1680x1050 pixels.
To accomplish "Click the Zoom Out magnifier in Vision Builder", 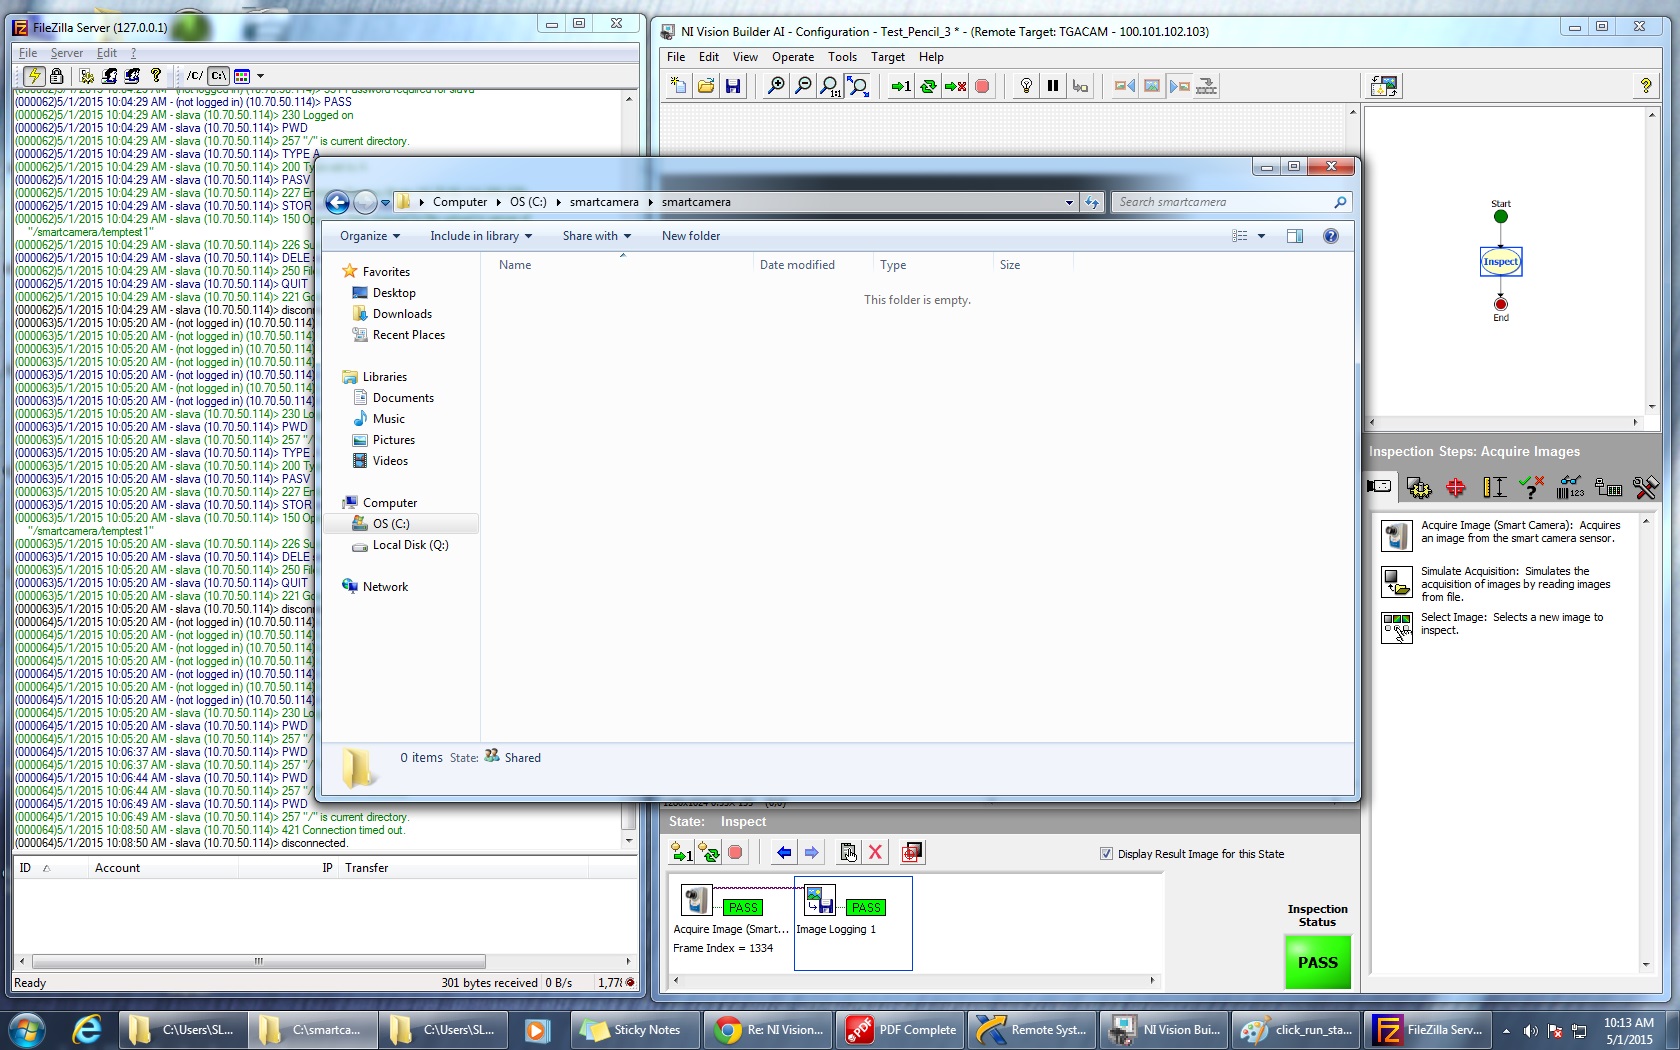I will (802, 86).
